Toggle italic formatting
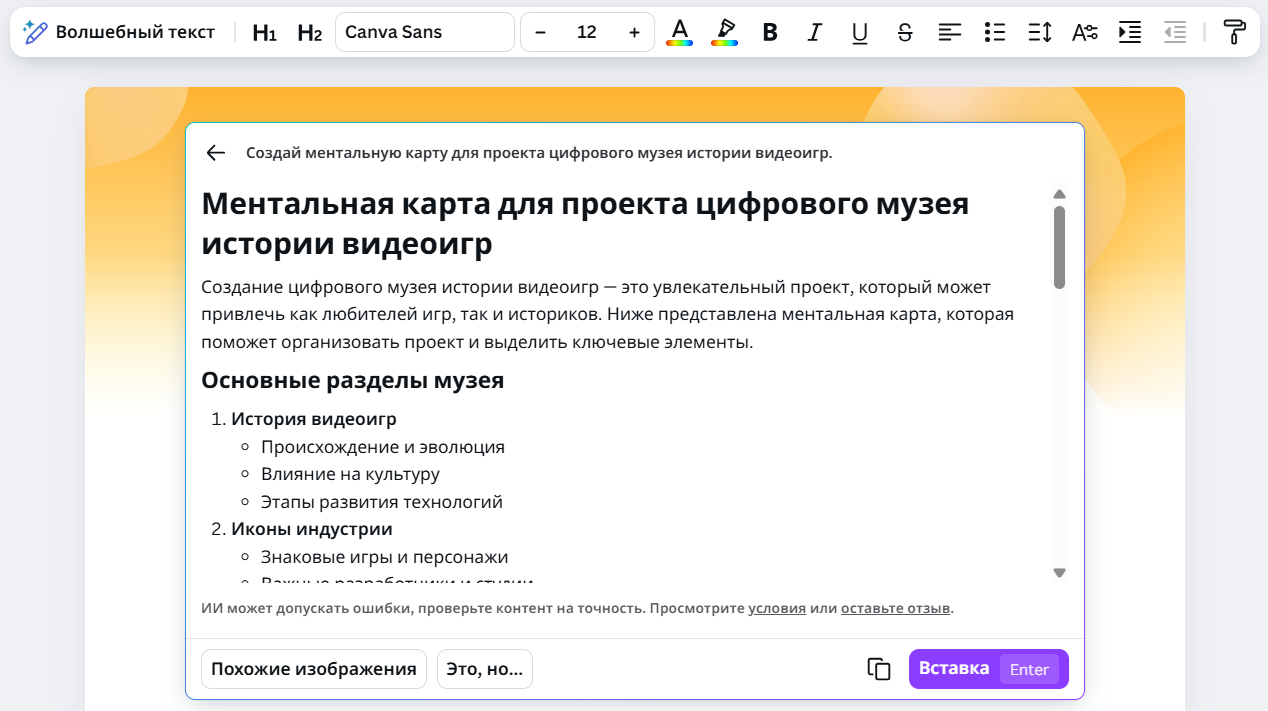This screenshot has height=711, width=1268. click(x=814, y=31)
